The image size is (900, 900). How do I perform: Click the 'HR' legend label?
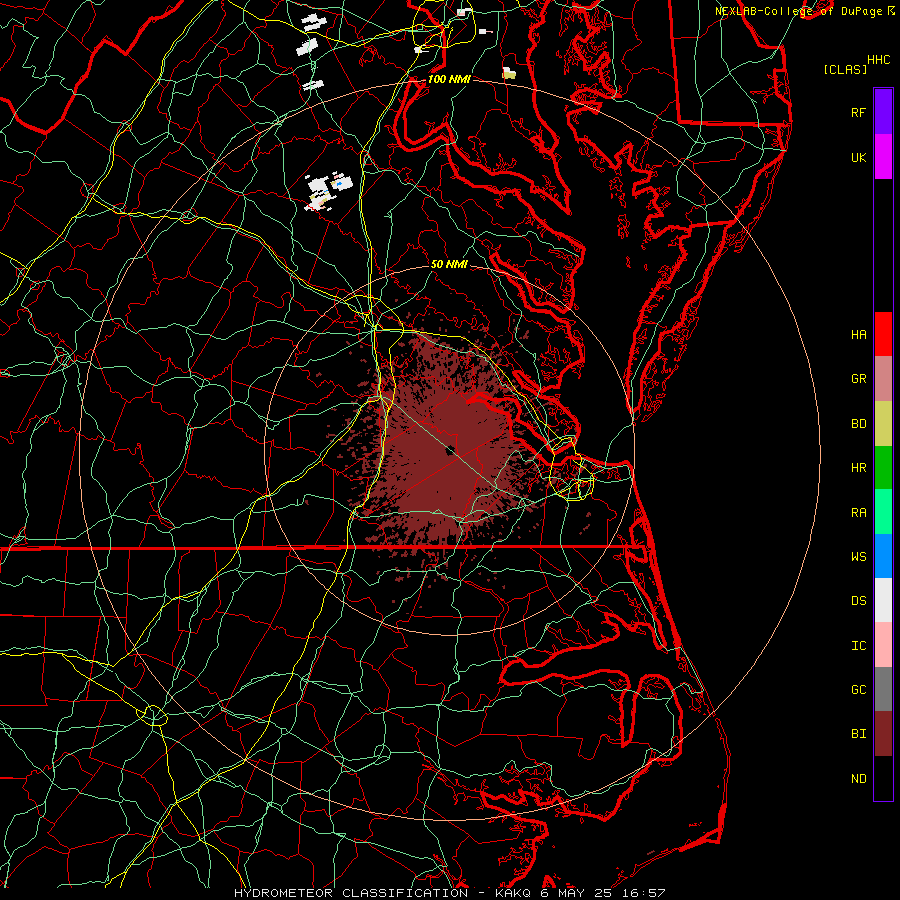point(858,468)
